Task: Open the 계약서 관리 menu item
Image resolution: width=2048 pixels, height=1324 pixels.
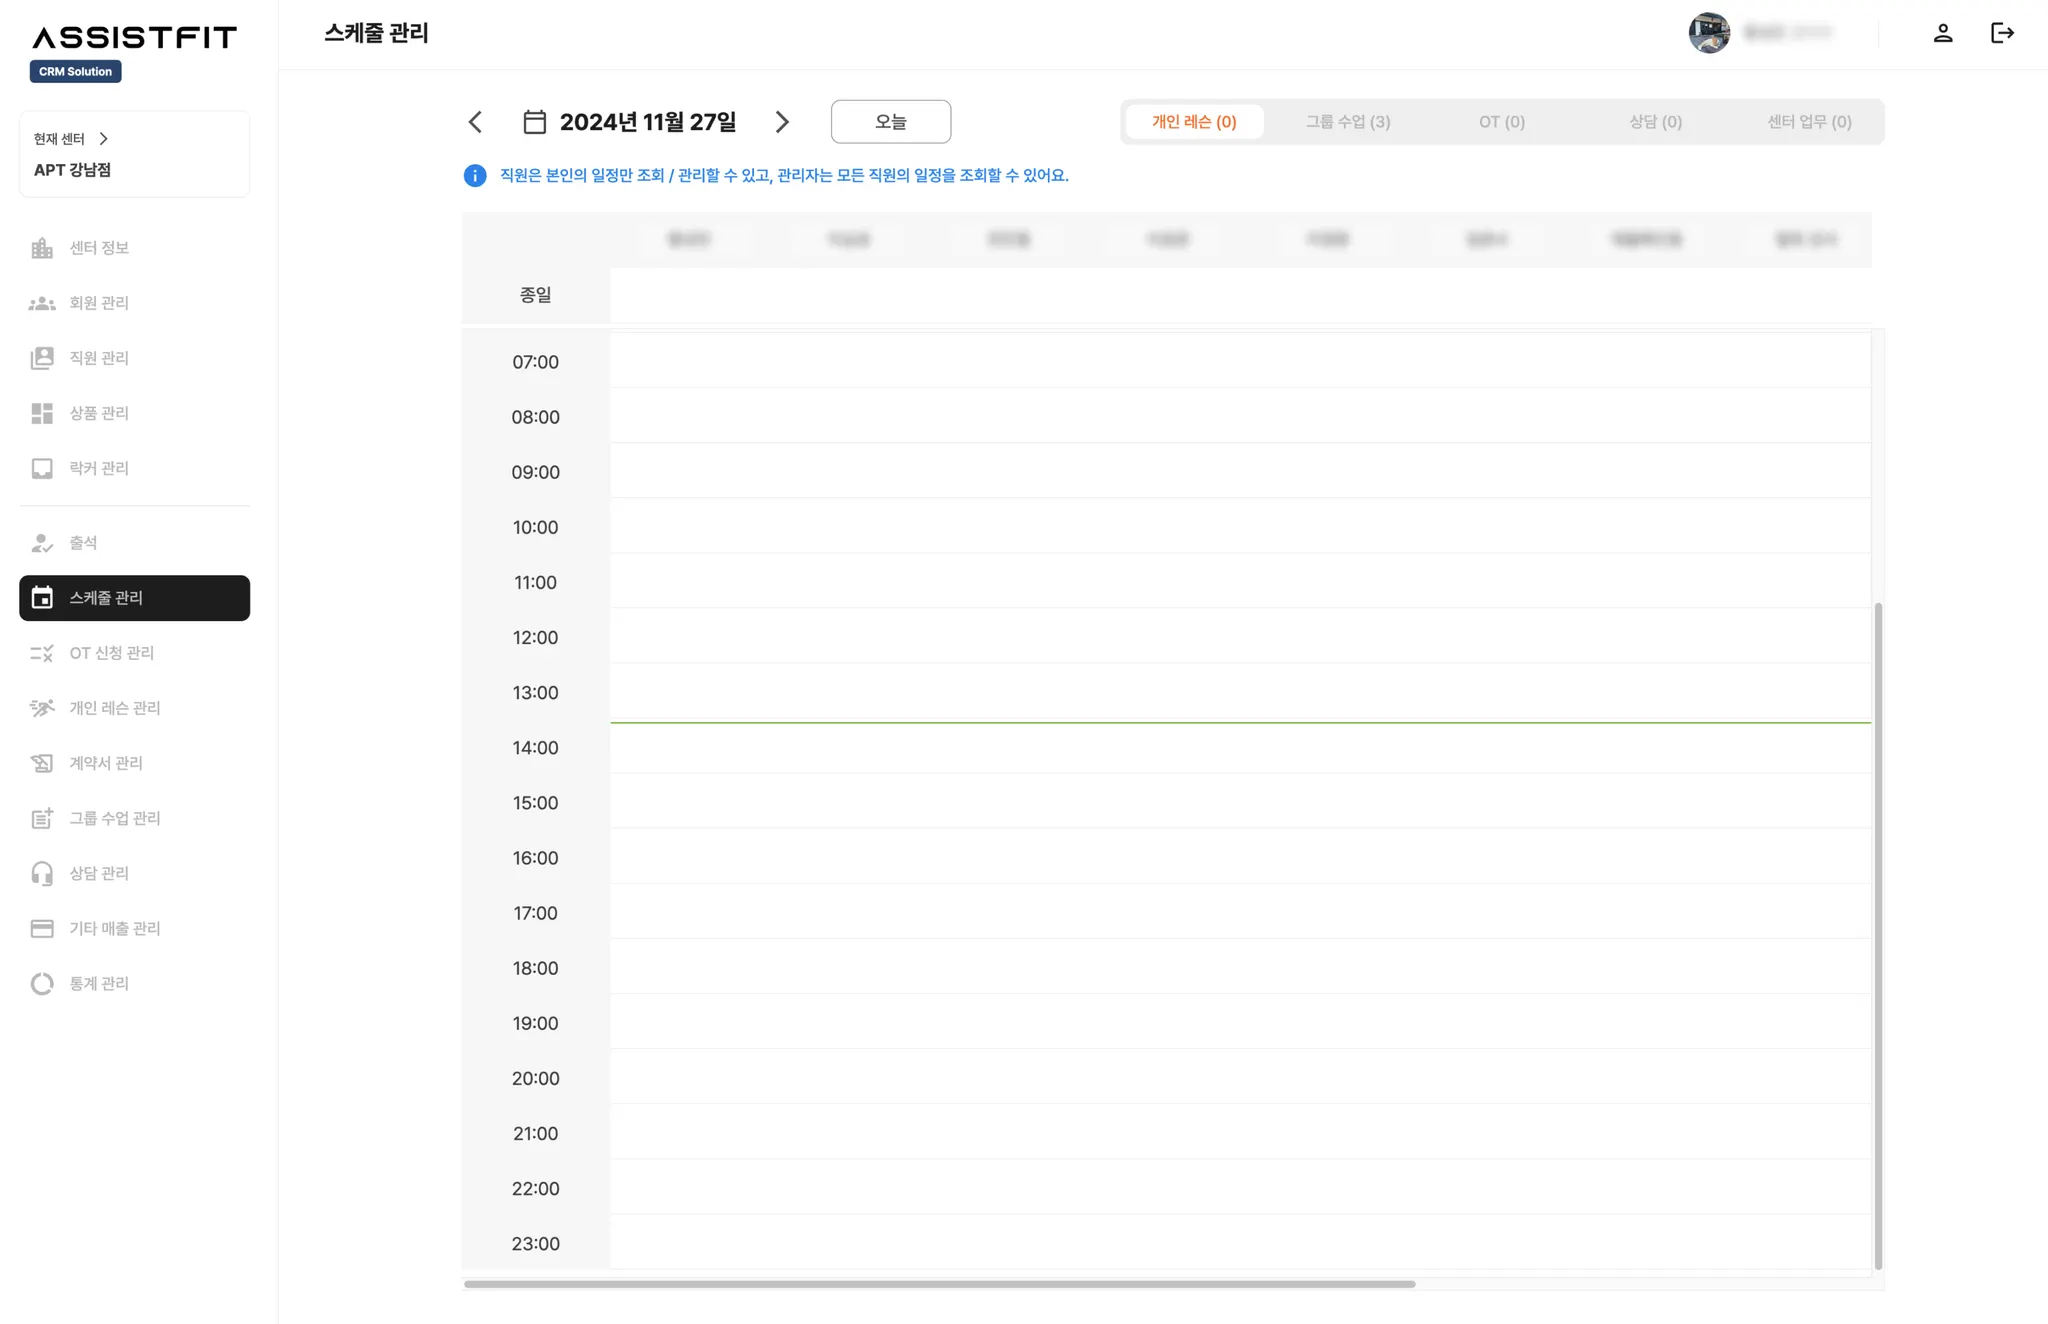Action: (105, 763)
